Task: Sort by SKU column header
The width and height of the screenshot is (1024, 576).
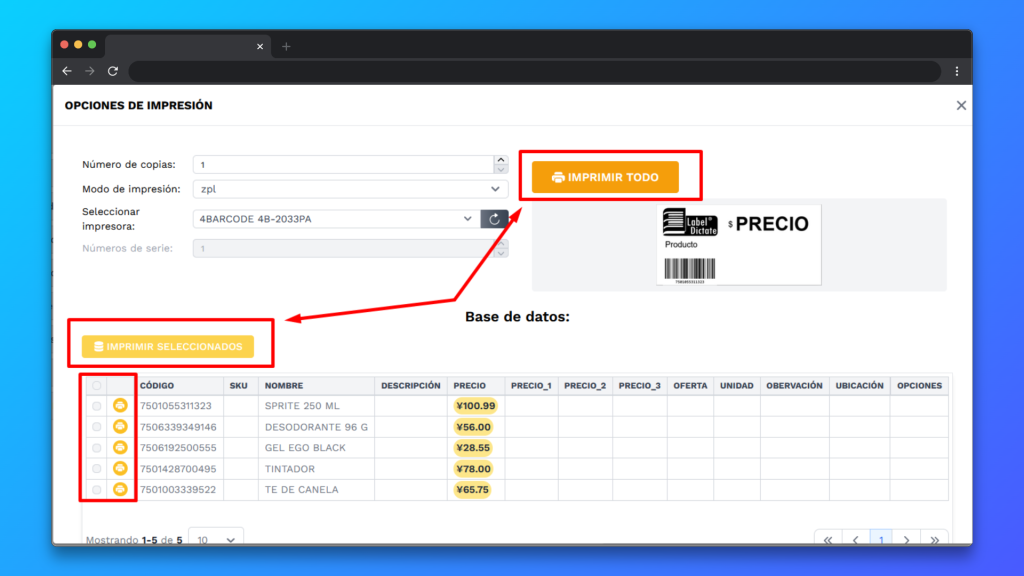Action: pyautogui.click(x=238, y=385)
